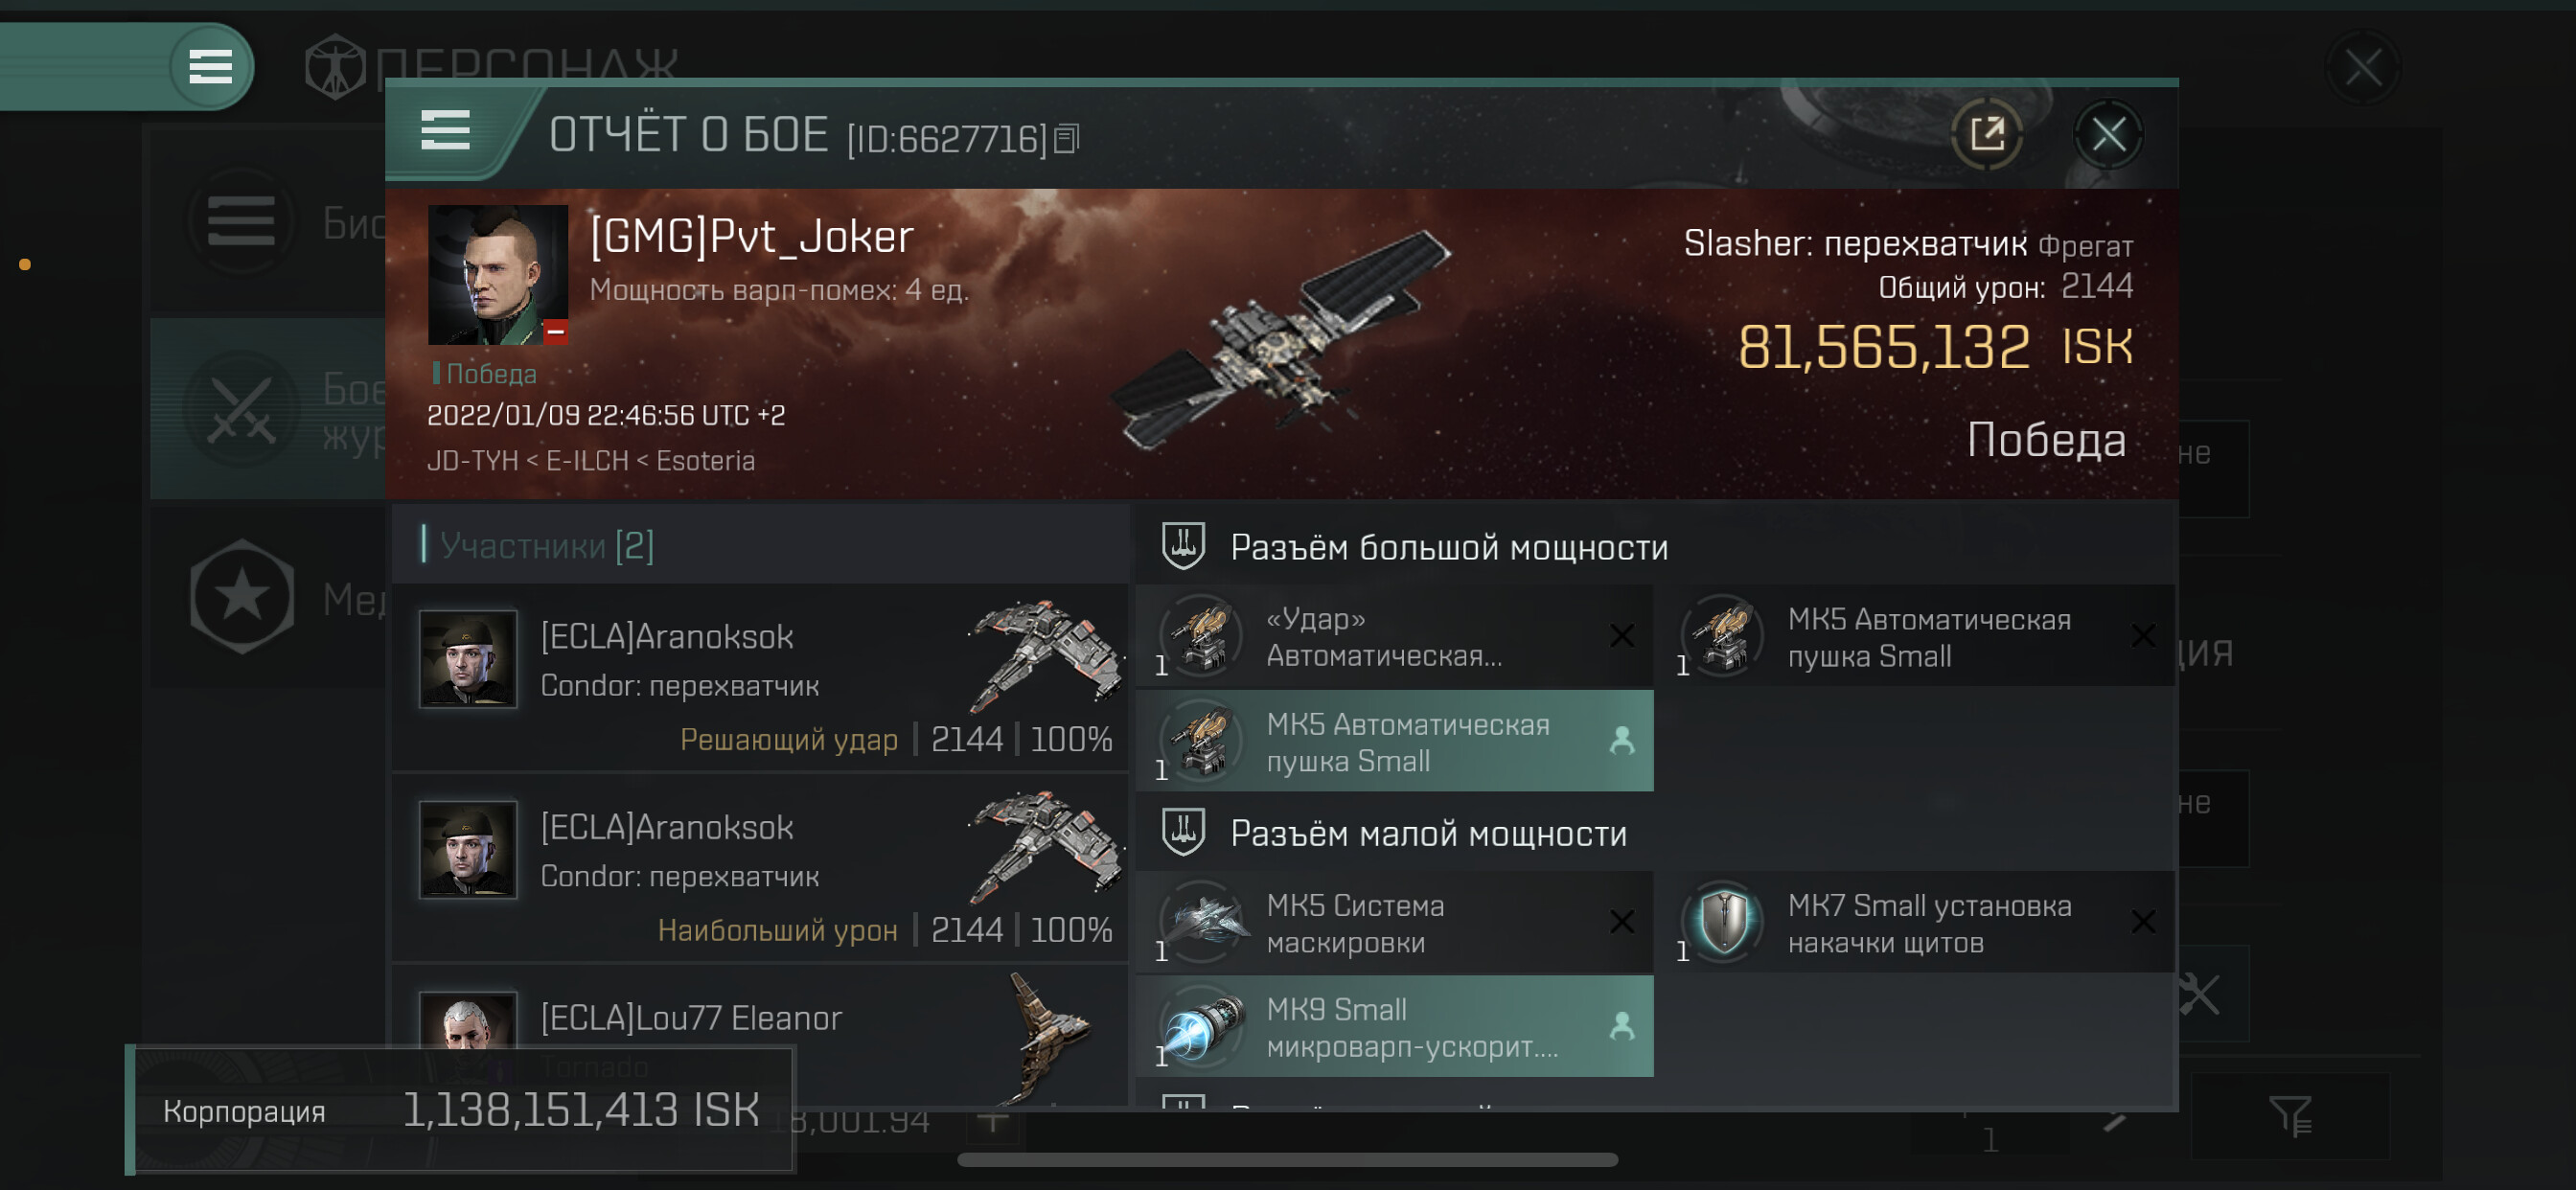Copy the battle report ID
This screenshot has width=2576, height=1190.
[1066, 139]
